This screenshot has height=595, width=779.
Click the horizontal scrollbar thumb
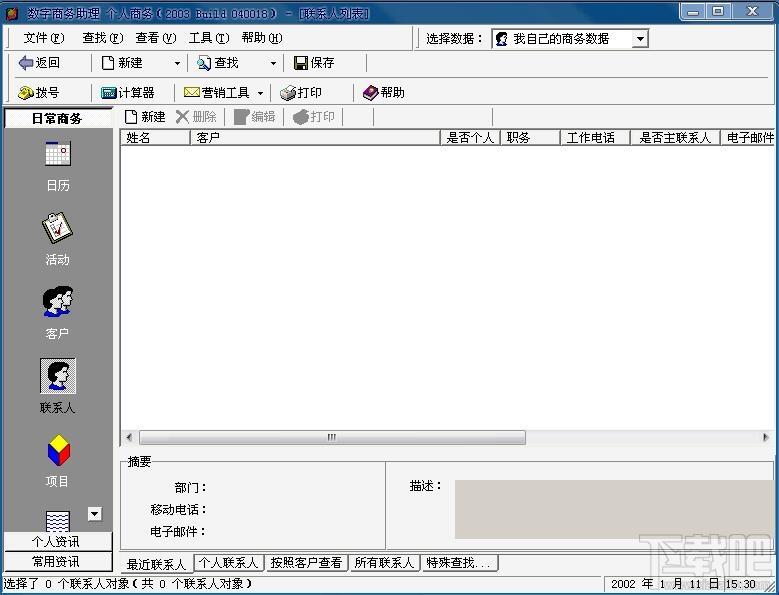pos(332,438)
